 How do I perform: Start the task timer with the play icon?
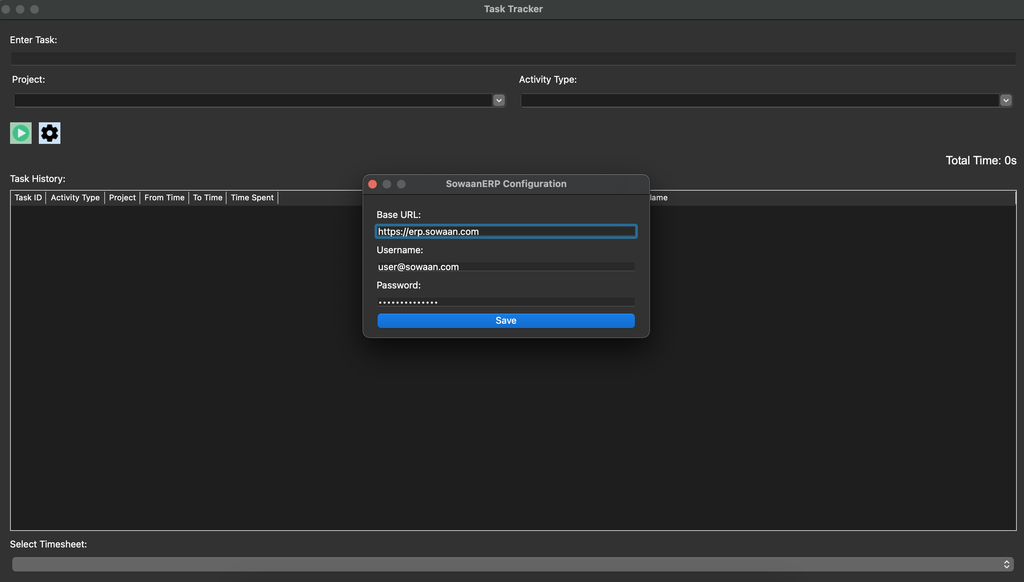tap(20, 132)
